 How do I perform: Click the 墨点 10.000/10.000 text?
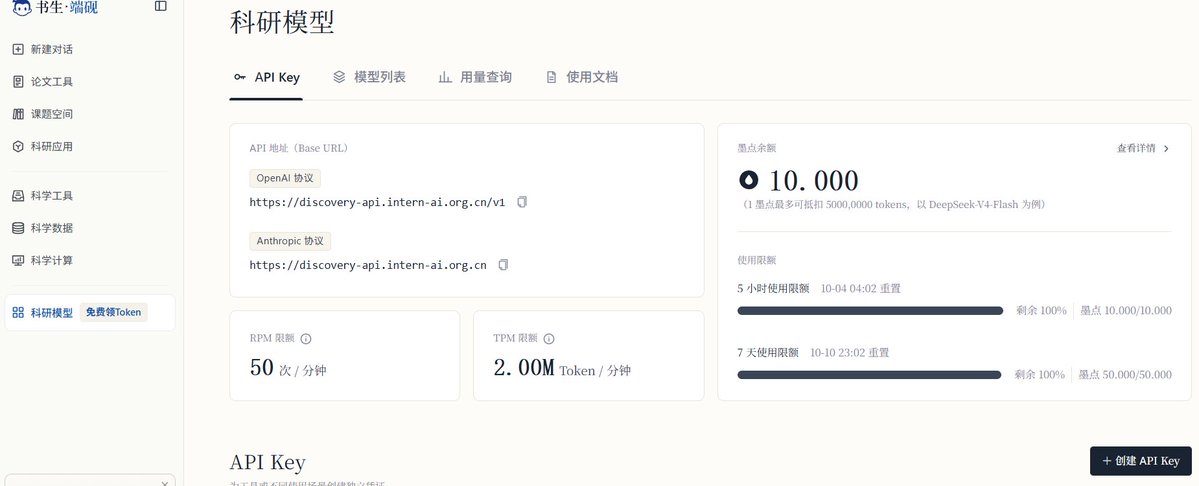[x=1126, y=311]
